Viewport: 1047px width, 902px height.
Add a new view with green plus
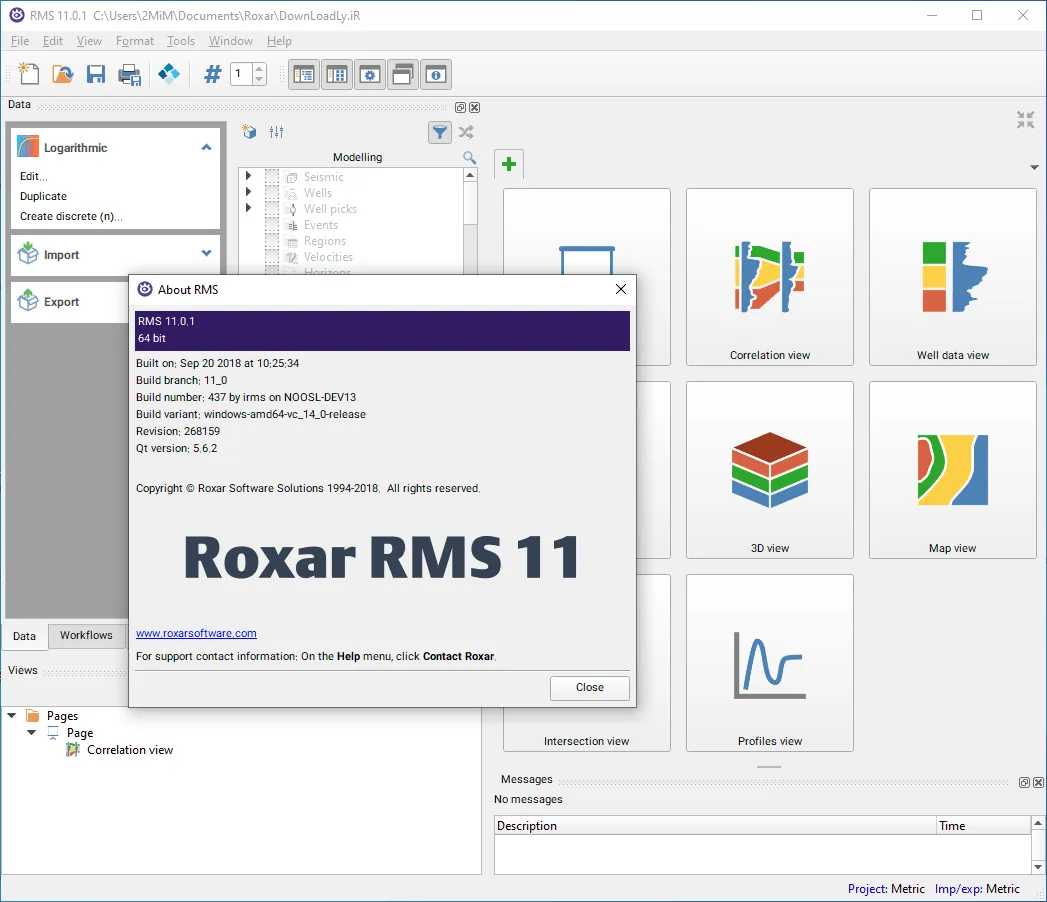[x=509, y=164]
